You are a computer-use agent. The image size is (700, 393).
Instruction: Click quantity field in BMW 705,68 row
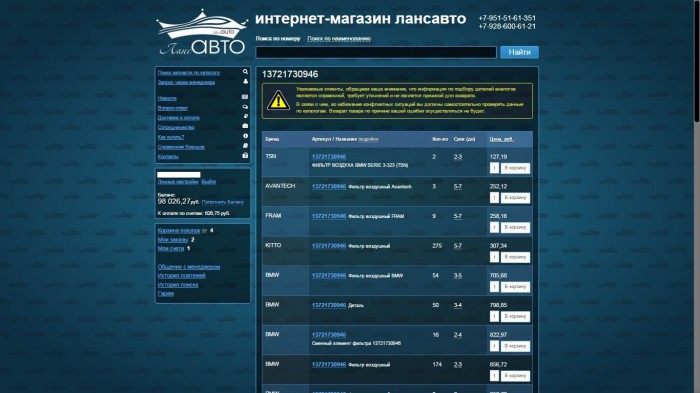point(494,287)
